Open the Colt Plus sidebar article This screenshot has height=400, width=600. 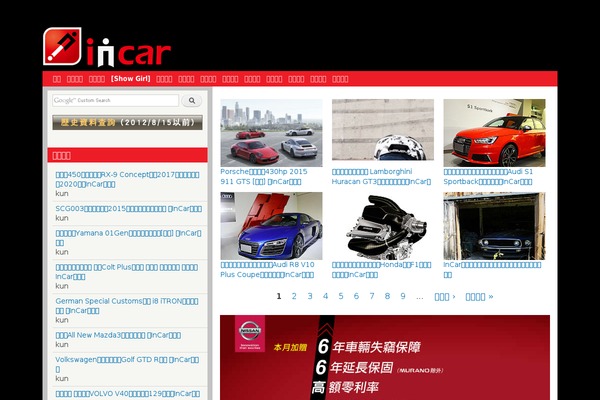tap(127, 272)
